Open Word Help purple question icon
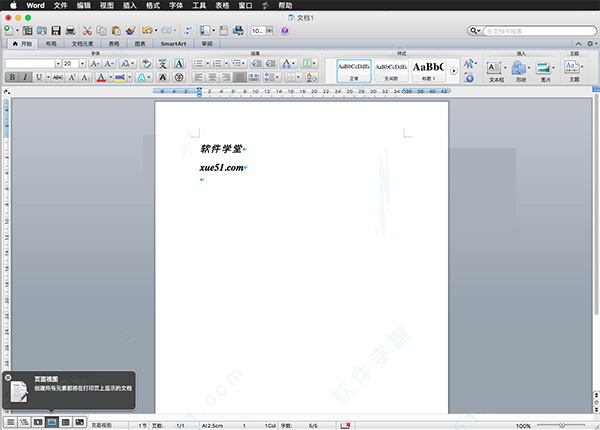Viewport: 600px width, 430px height. point(285,31)
